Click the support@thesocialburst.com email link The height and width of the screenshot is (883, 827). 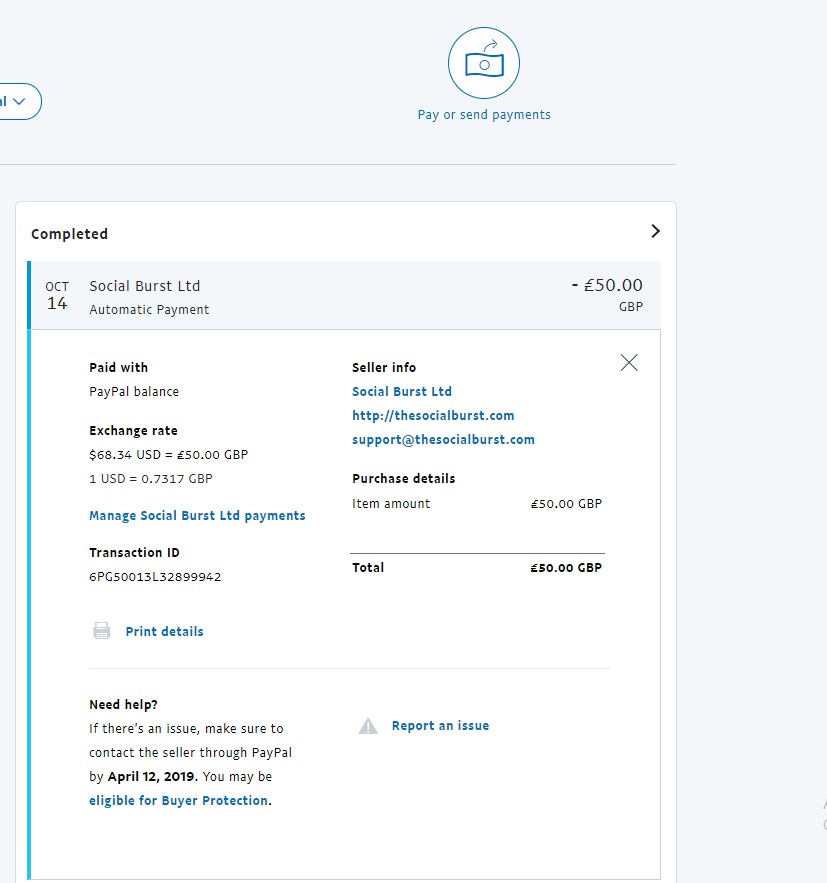tap(443, 440)
